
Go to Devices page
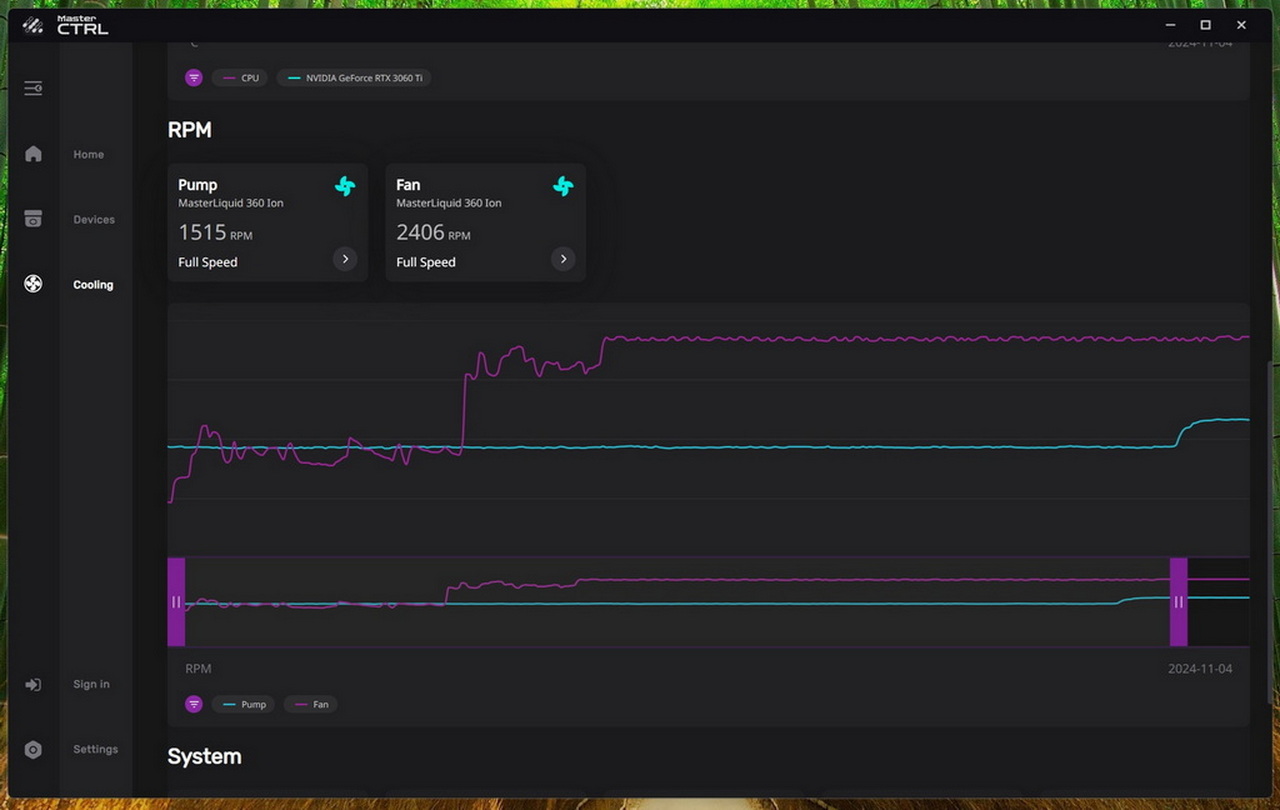(x=94, y=219)
